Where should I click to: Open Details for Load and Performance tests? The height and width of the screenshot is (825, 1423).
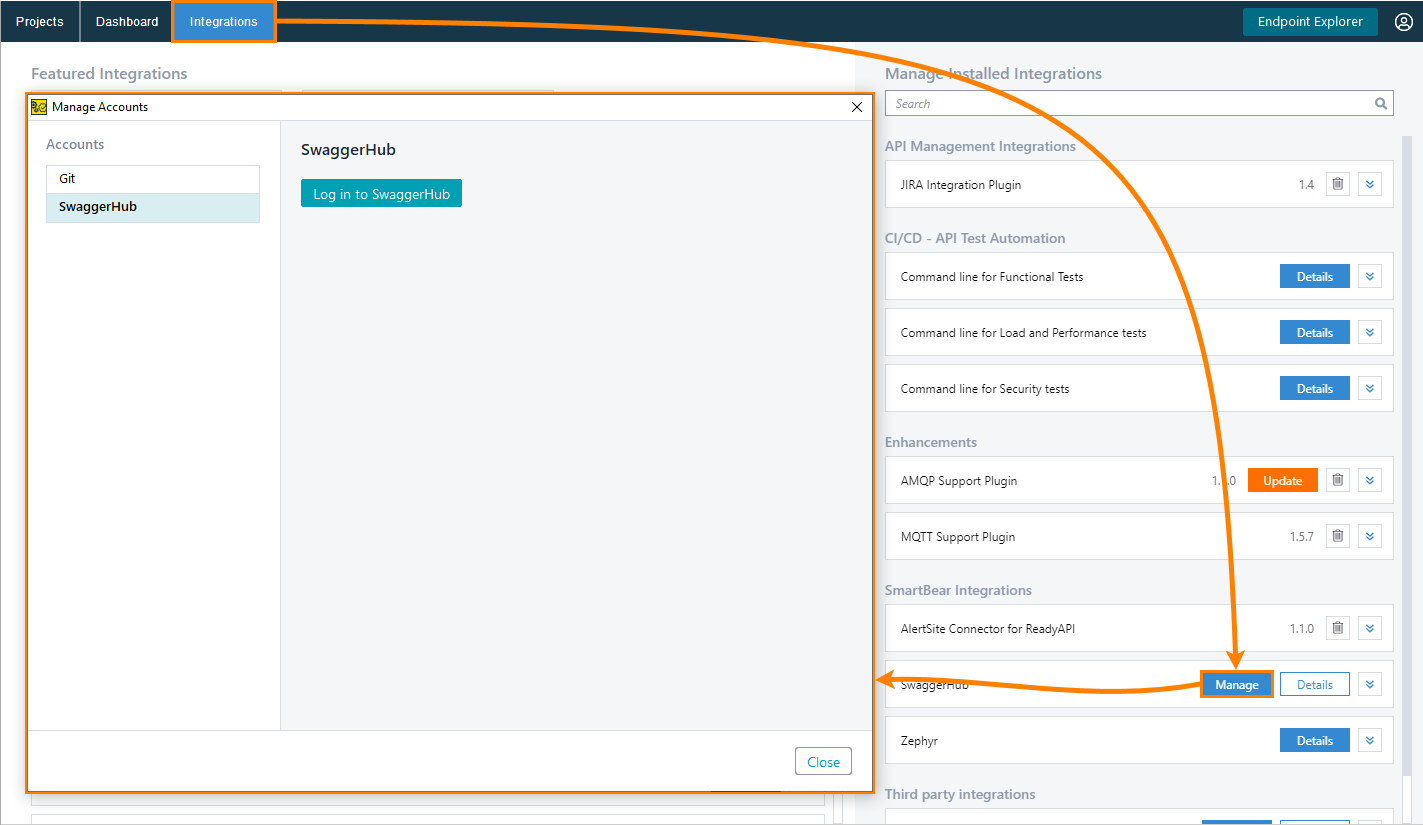1315,333
